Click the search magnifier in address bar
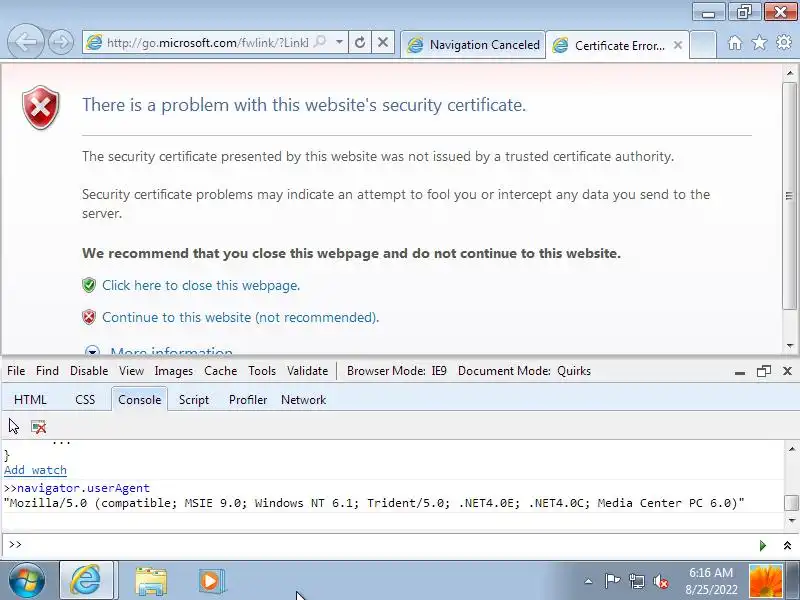Image resolution: width=800 pixels, height=600 pixels. coord(320,42)
